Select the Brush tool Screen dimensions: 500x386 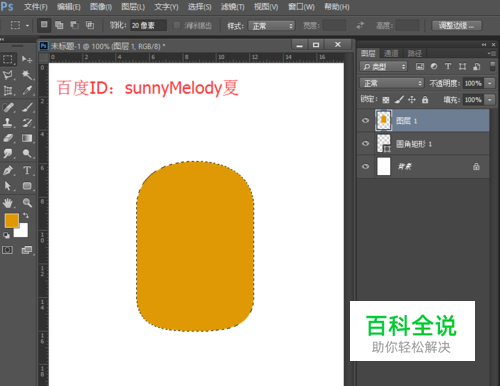coord(27,107)
